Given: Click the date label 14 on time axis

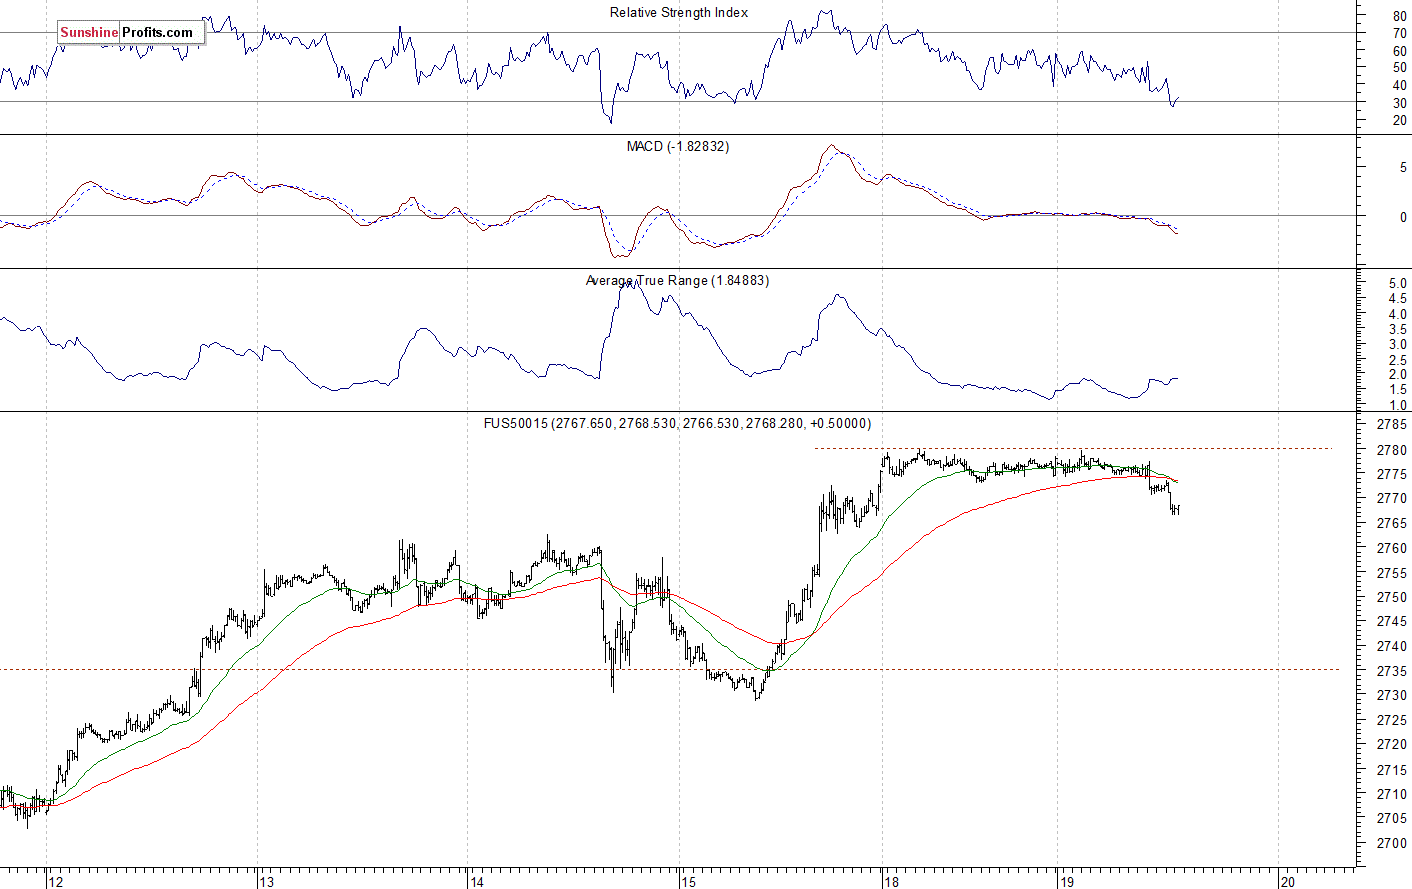Looking at the screenshot, I should coord(477,881).
